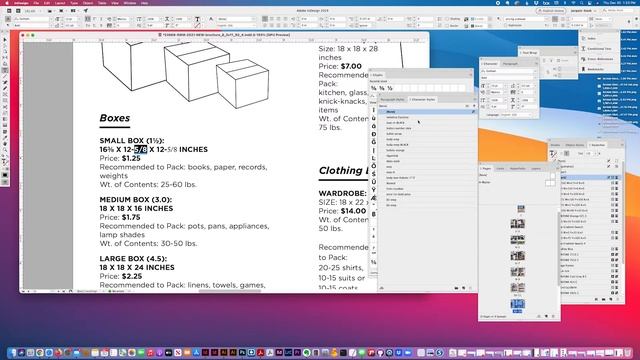The height and width of the screenshot is (360, 640).
Task: Toggle the Hyphenate checkbox
Action: click(506, 25)
